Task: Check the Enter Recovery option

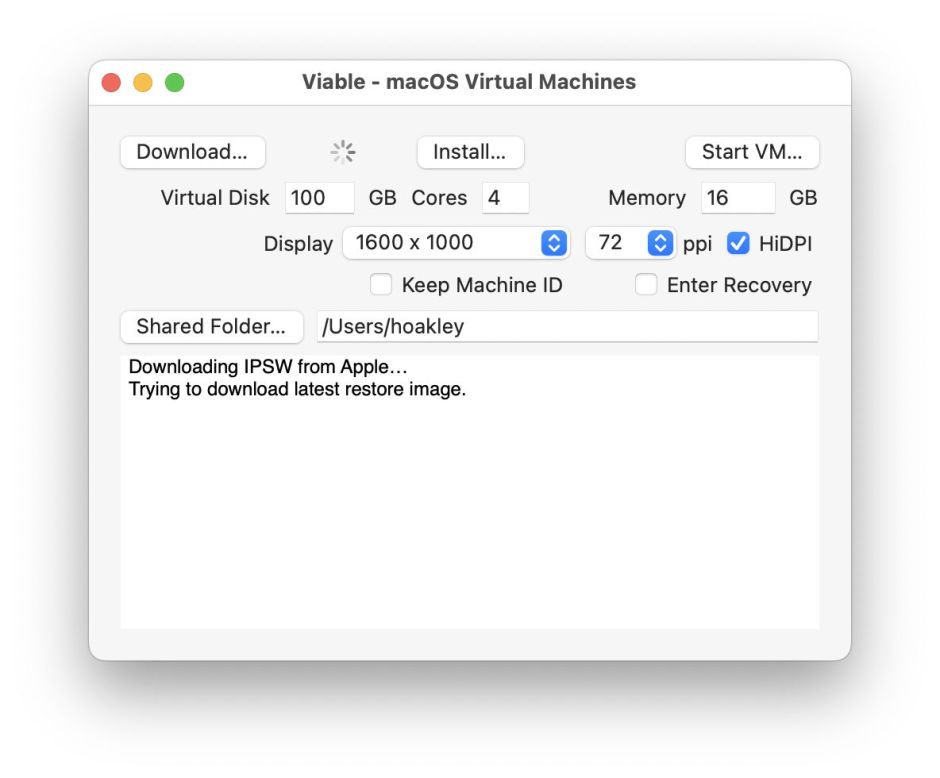Action: [647, 285]
